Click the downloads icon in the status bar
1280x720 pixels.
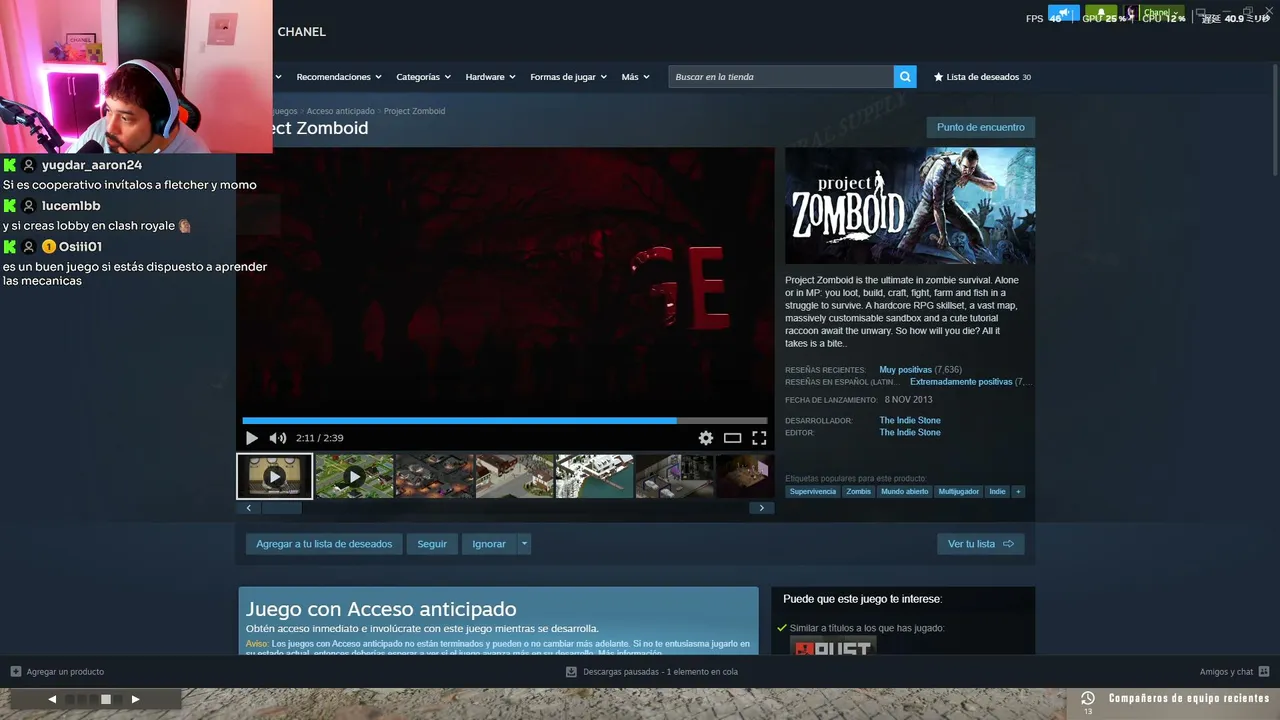click(571, 672)
